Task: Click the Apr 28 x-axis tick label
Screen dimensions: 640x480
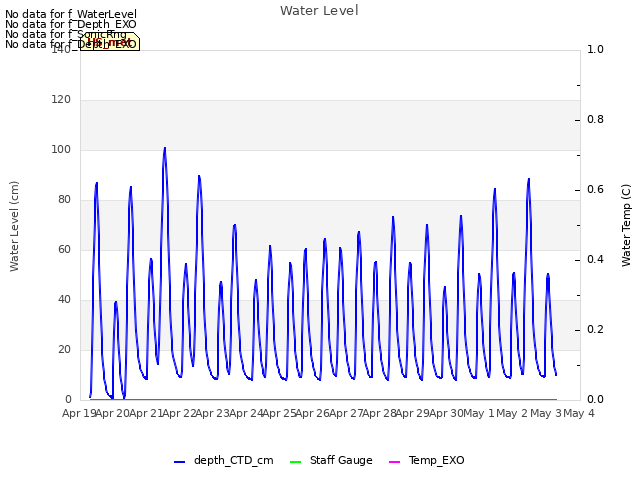Action: pos(379,413)
